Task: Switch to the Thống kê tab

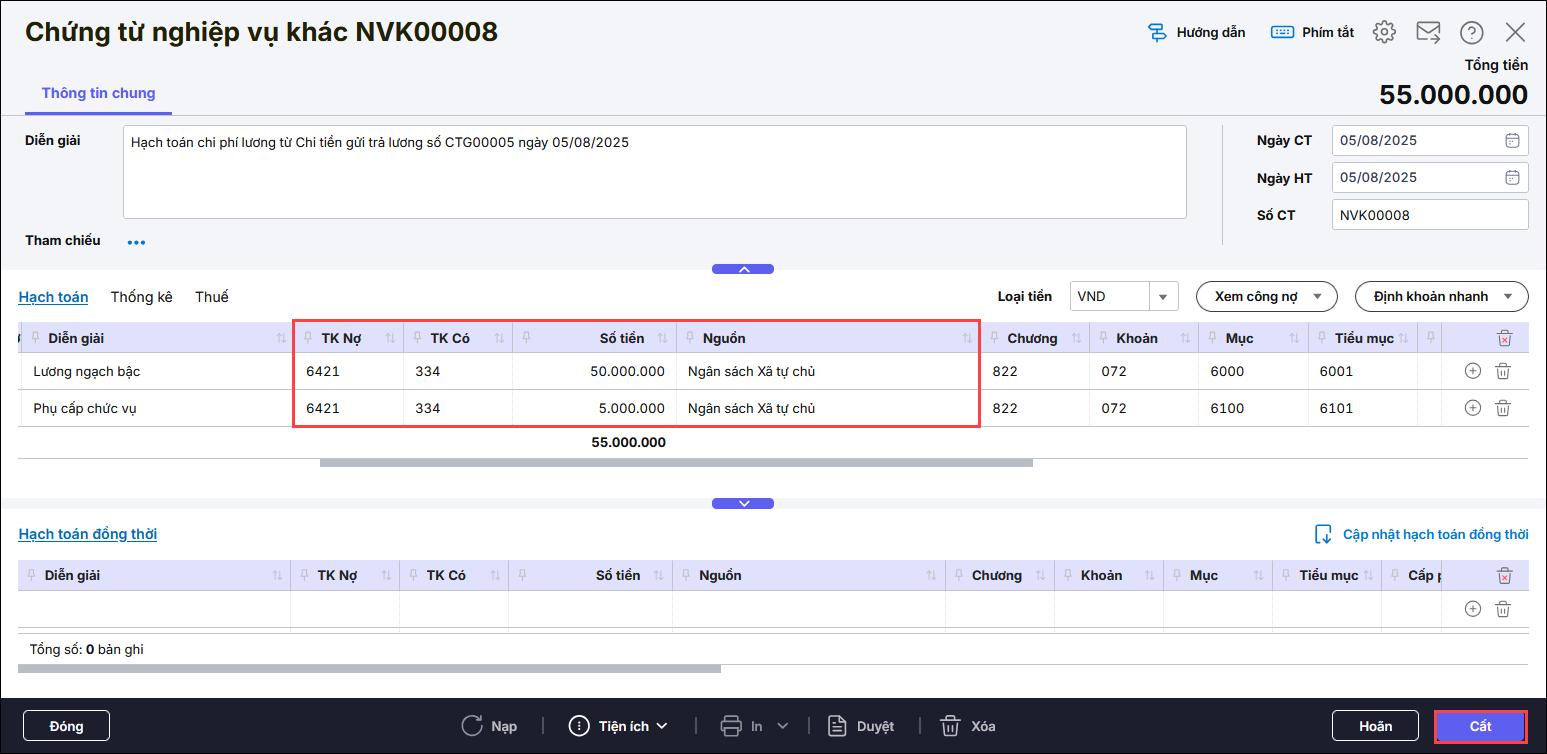Action: click(141, 297)
